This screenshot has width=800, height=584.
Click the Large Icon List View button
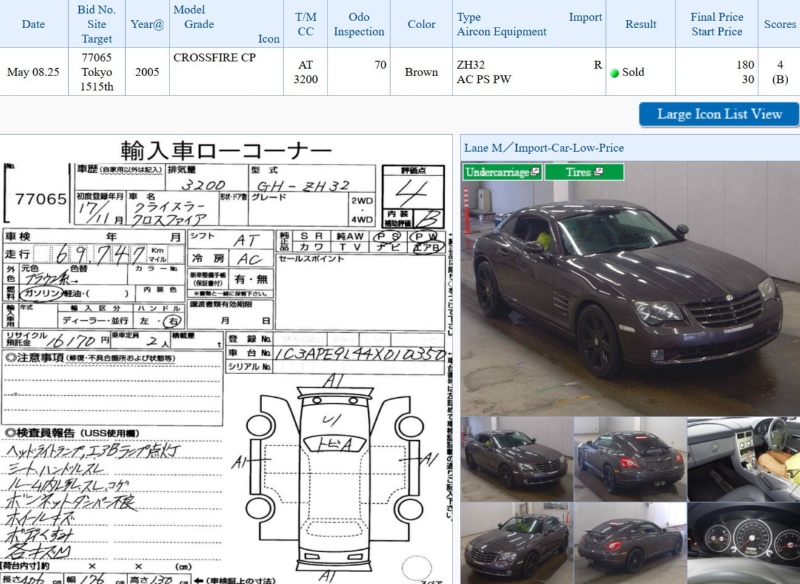[719, 114]
